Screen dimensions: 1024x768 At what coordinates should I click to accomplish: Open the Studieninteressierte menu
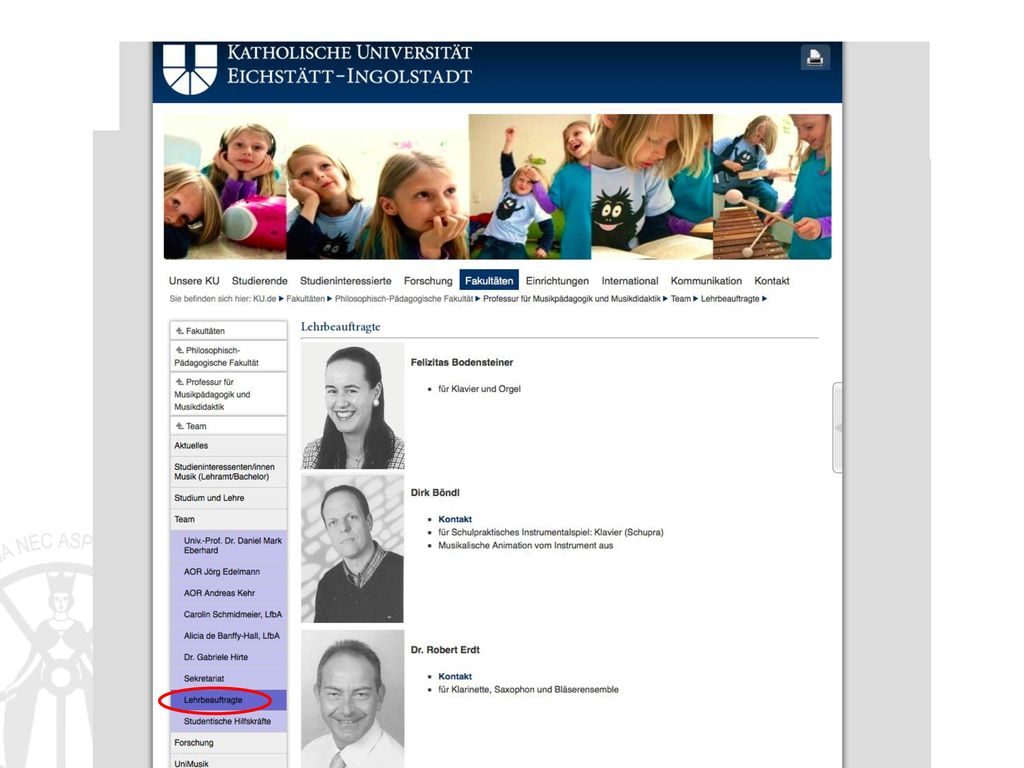point(345,281)
